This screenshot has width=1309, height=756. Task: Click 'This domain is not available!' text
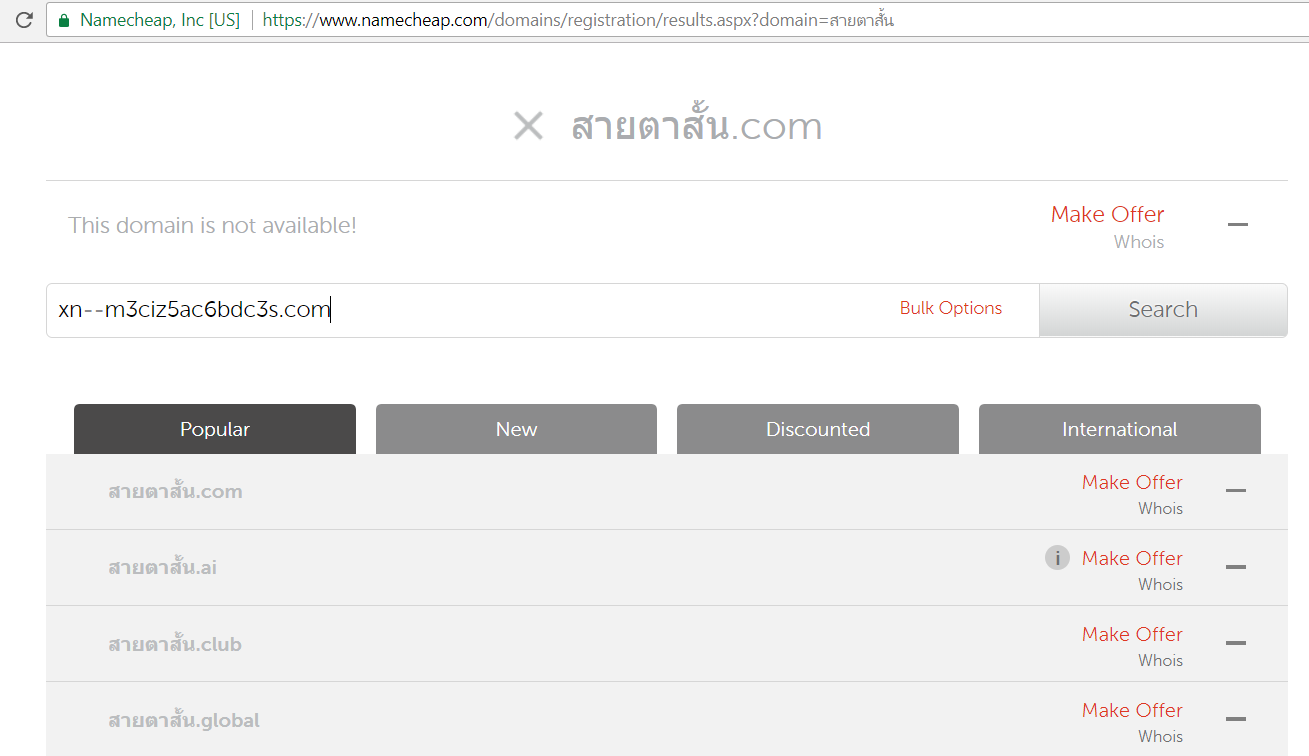[x=212, y=226]
